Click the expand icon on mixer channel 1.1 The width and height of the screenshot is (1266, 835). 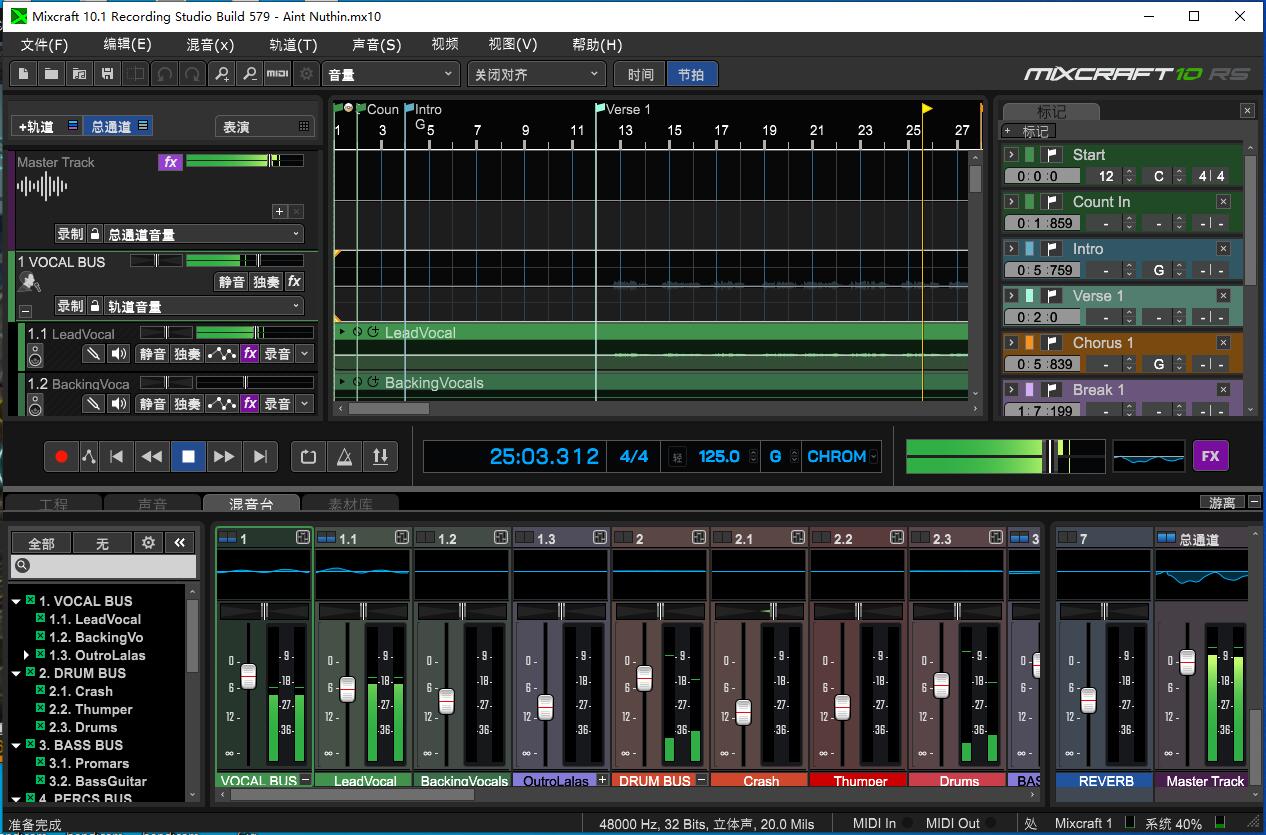[x=402, y=538]
